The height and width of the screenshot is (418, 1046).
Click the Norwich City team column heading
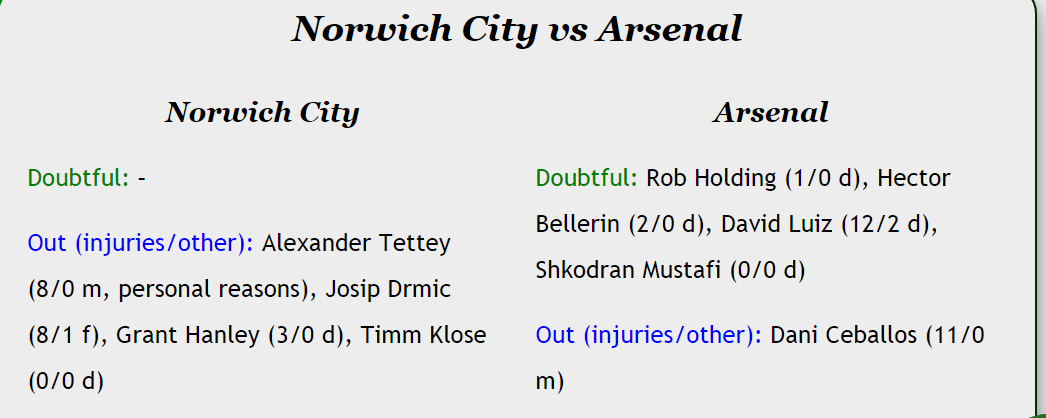(x=262, y=112)
